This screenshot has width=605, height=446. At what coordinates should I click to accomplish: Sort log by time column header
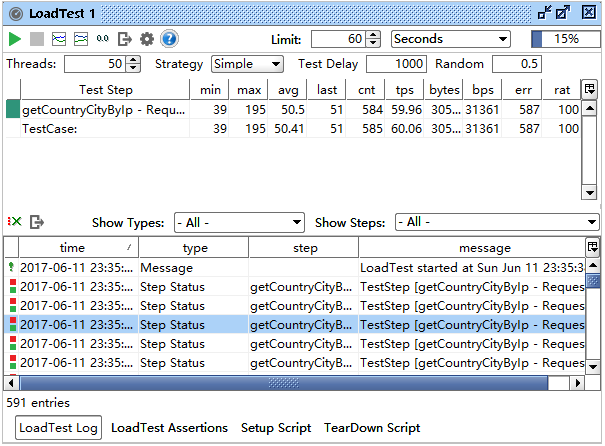coord(78,247)
